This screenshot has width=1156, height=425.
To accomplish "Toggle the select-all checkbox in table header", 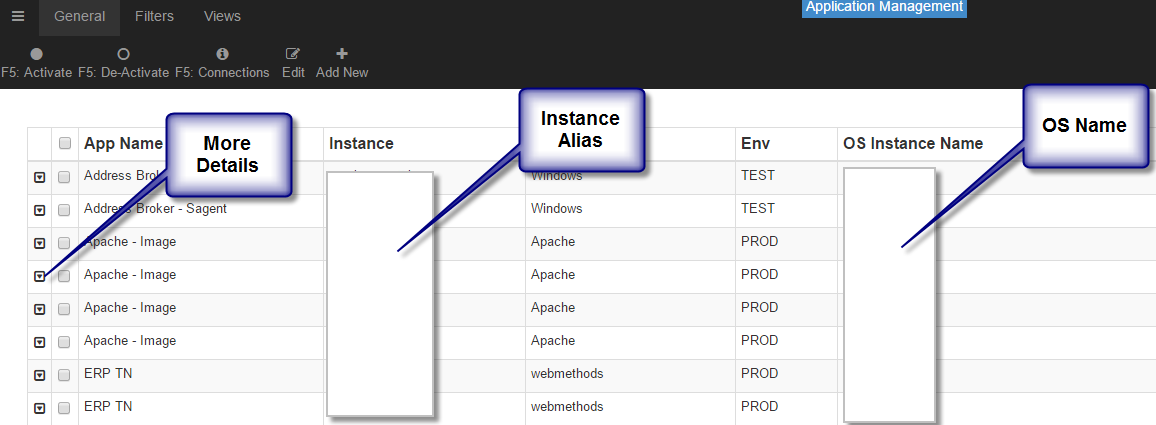I will (x=65, y=144).
